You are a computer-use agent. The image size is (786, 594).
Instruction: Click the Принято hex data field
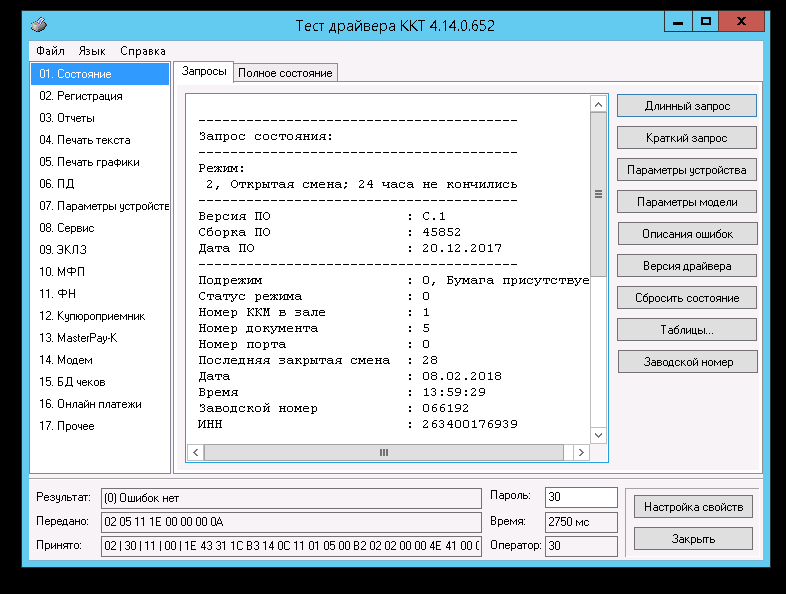tap(291, 546)
